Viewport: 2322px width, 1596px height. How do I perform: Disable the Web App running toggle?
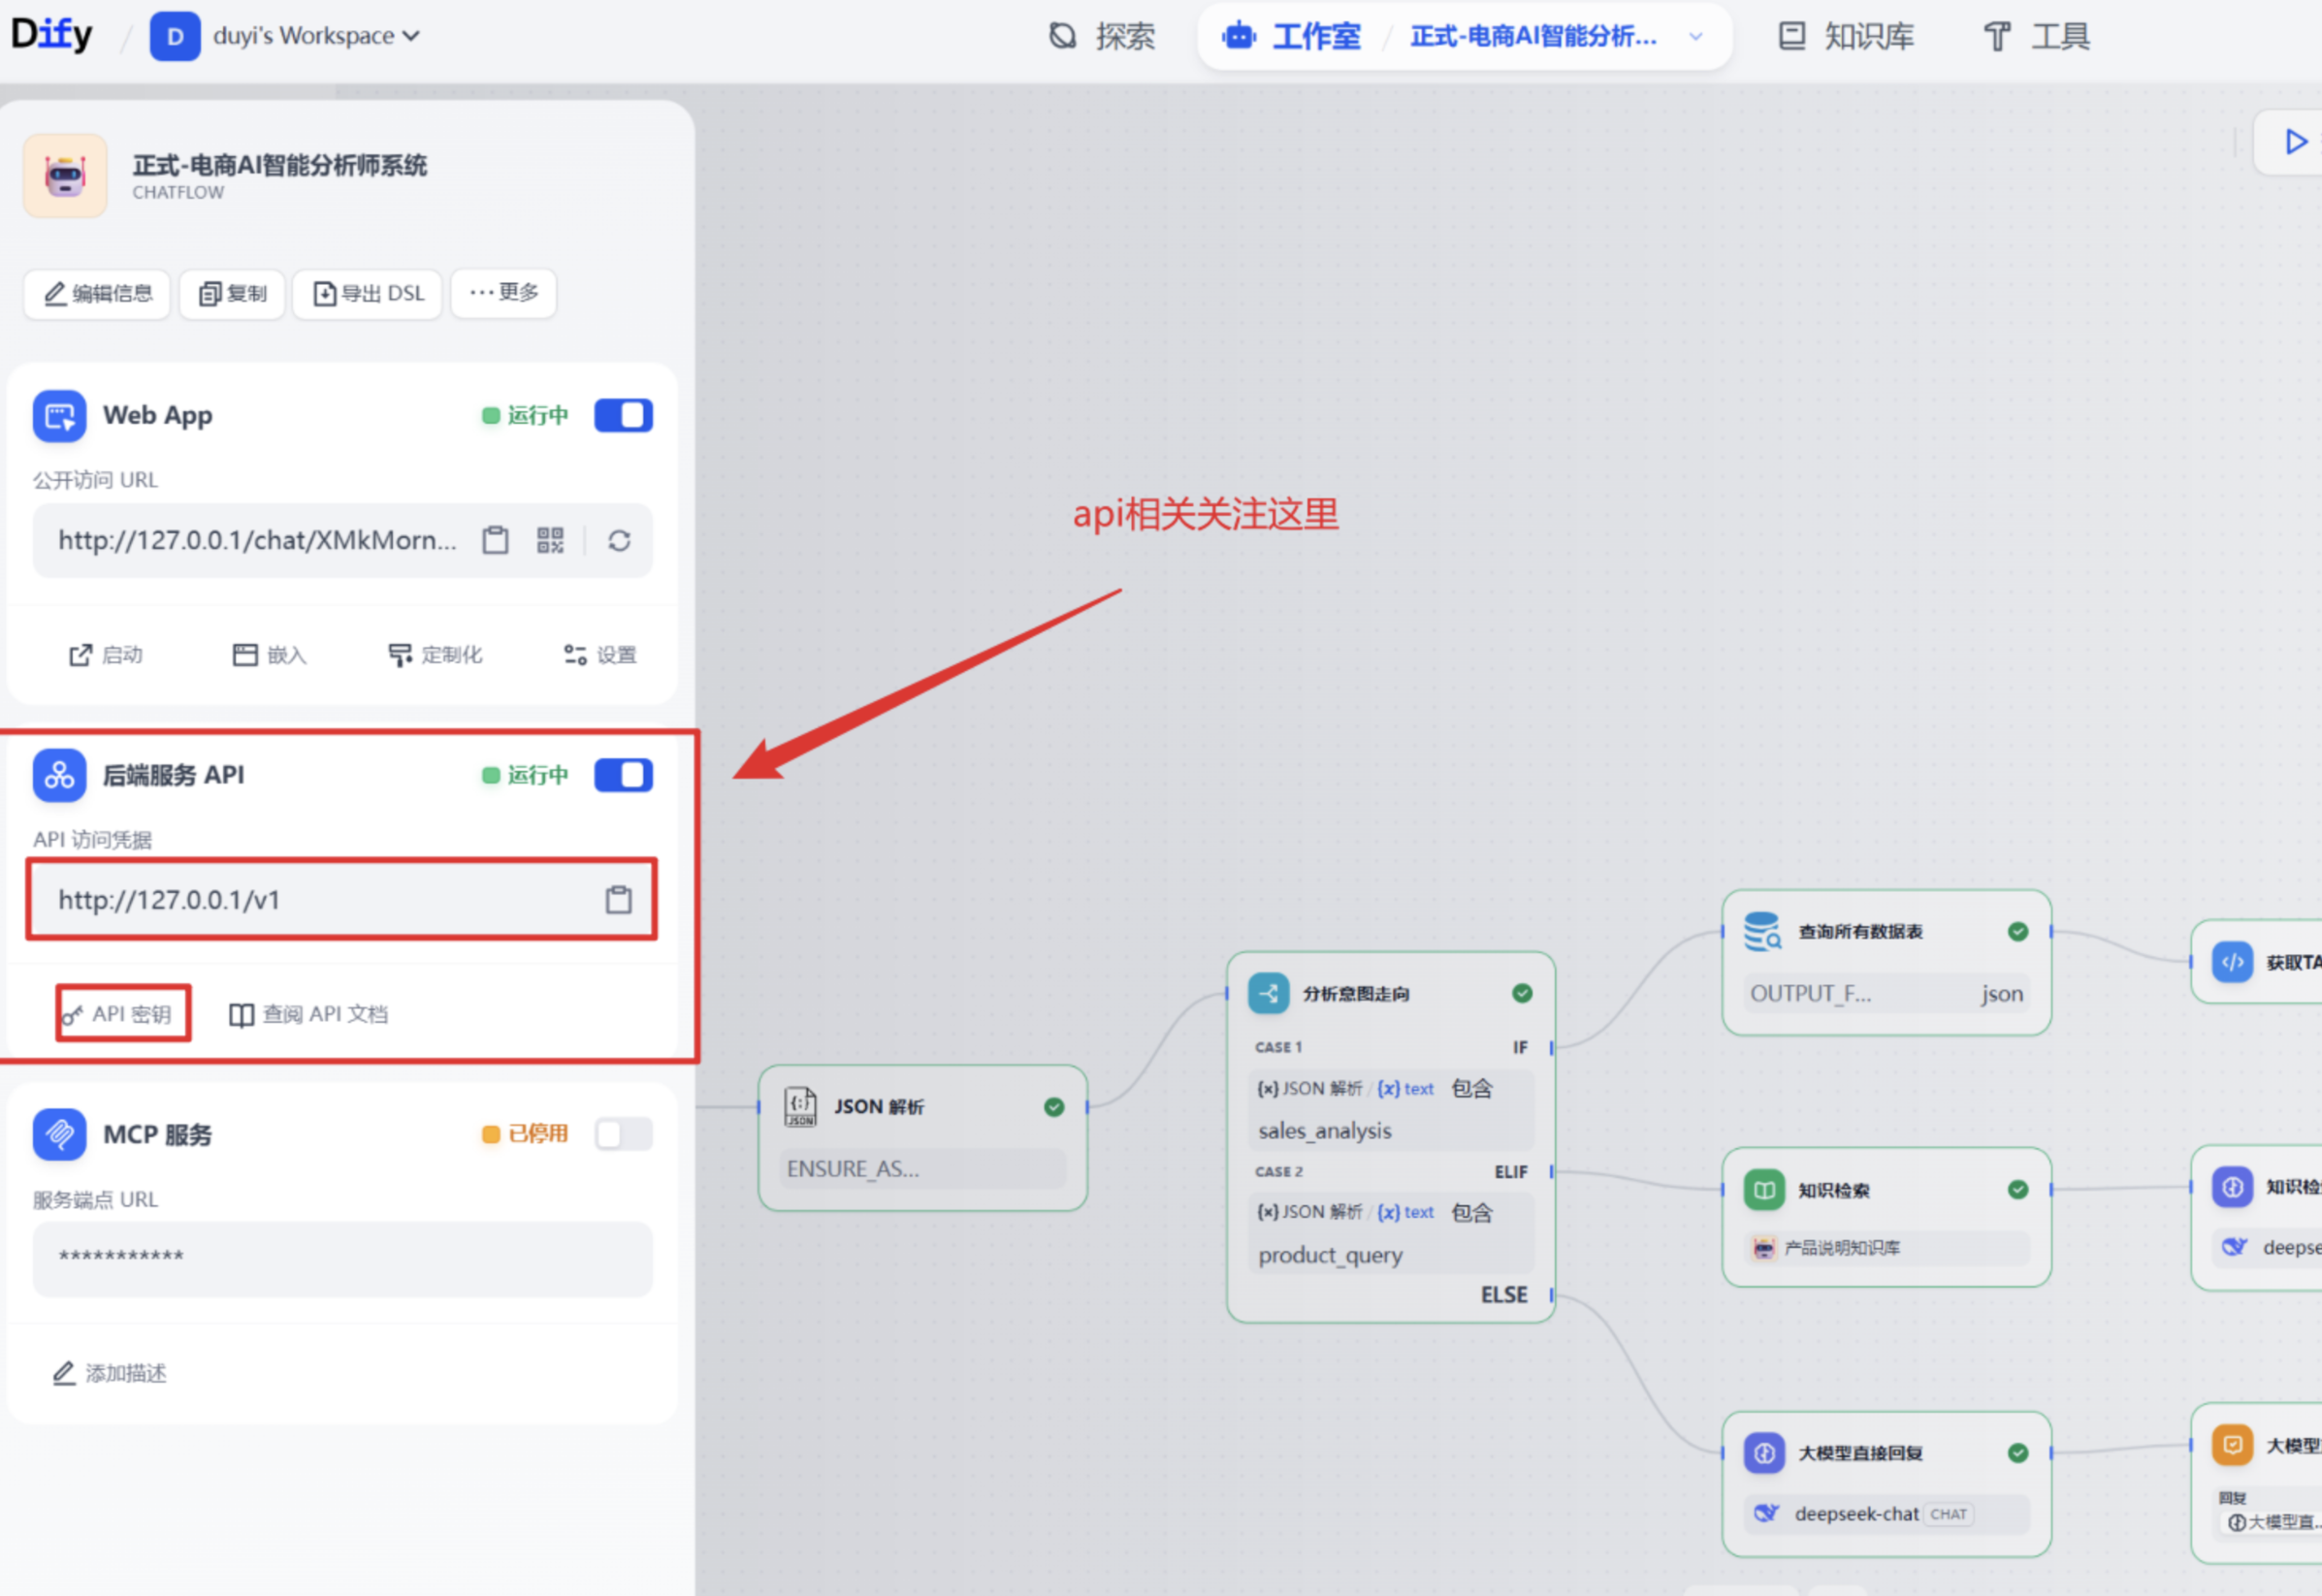point(623,416)
